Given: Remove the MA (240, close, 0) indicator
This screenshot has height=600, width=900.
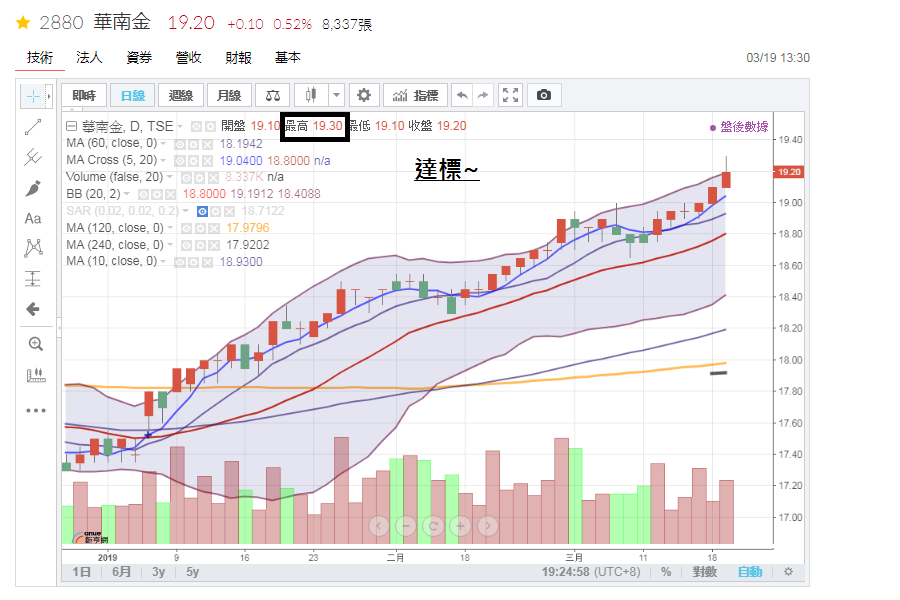Looking at the screenshot, I should click(x=214, y=245).
